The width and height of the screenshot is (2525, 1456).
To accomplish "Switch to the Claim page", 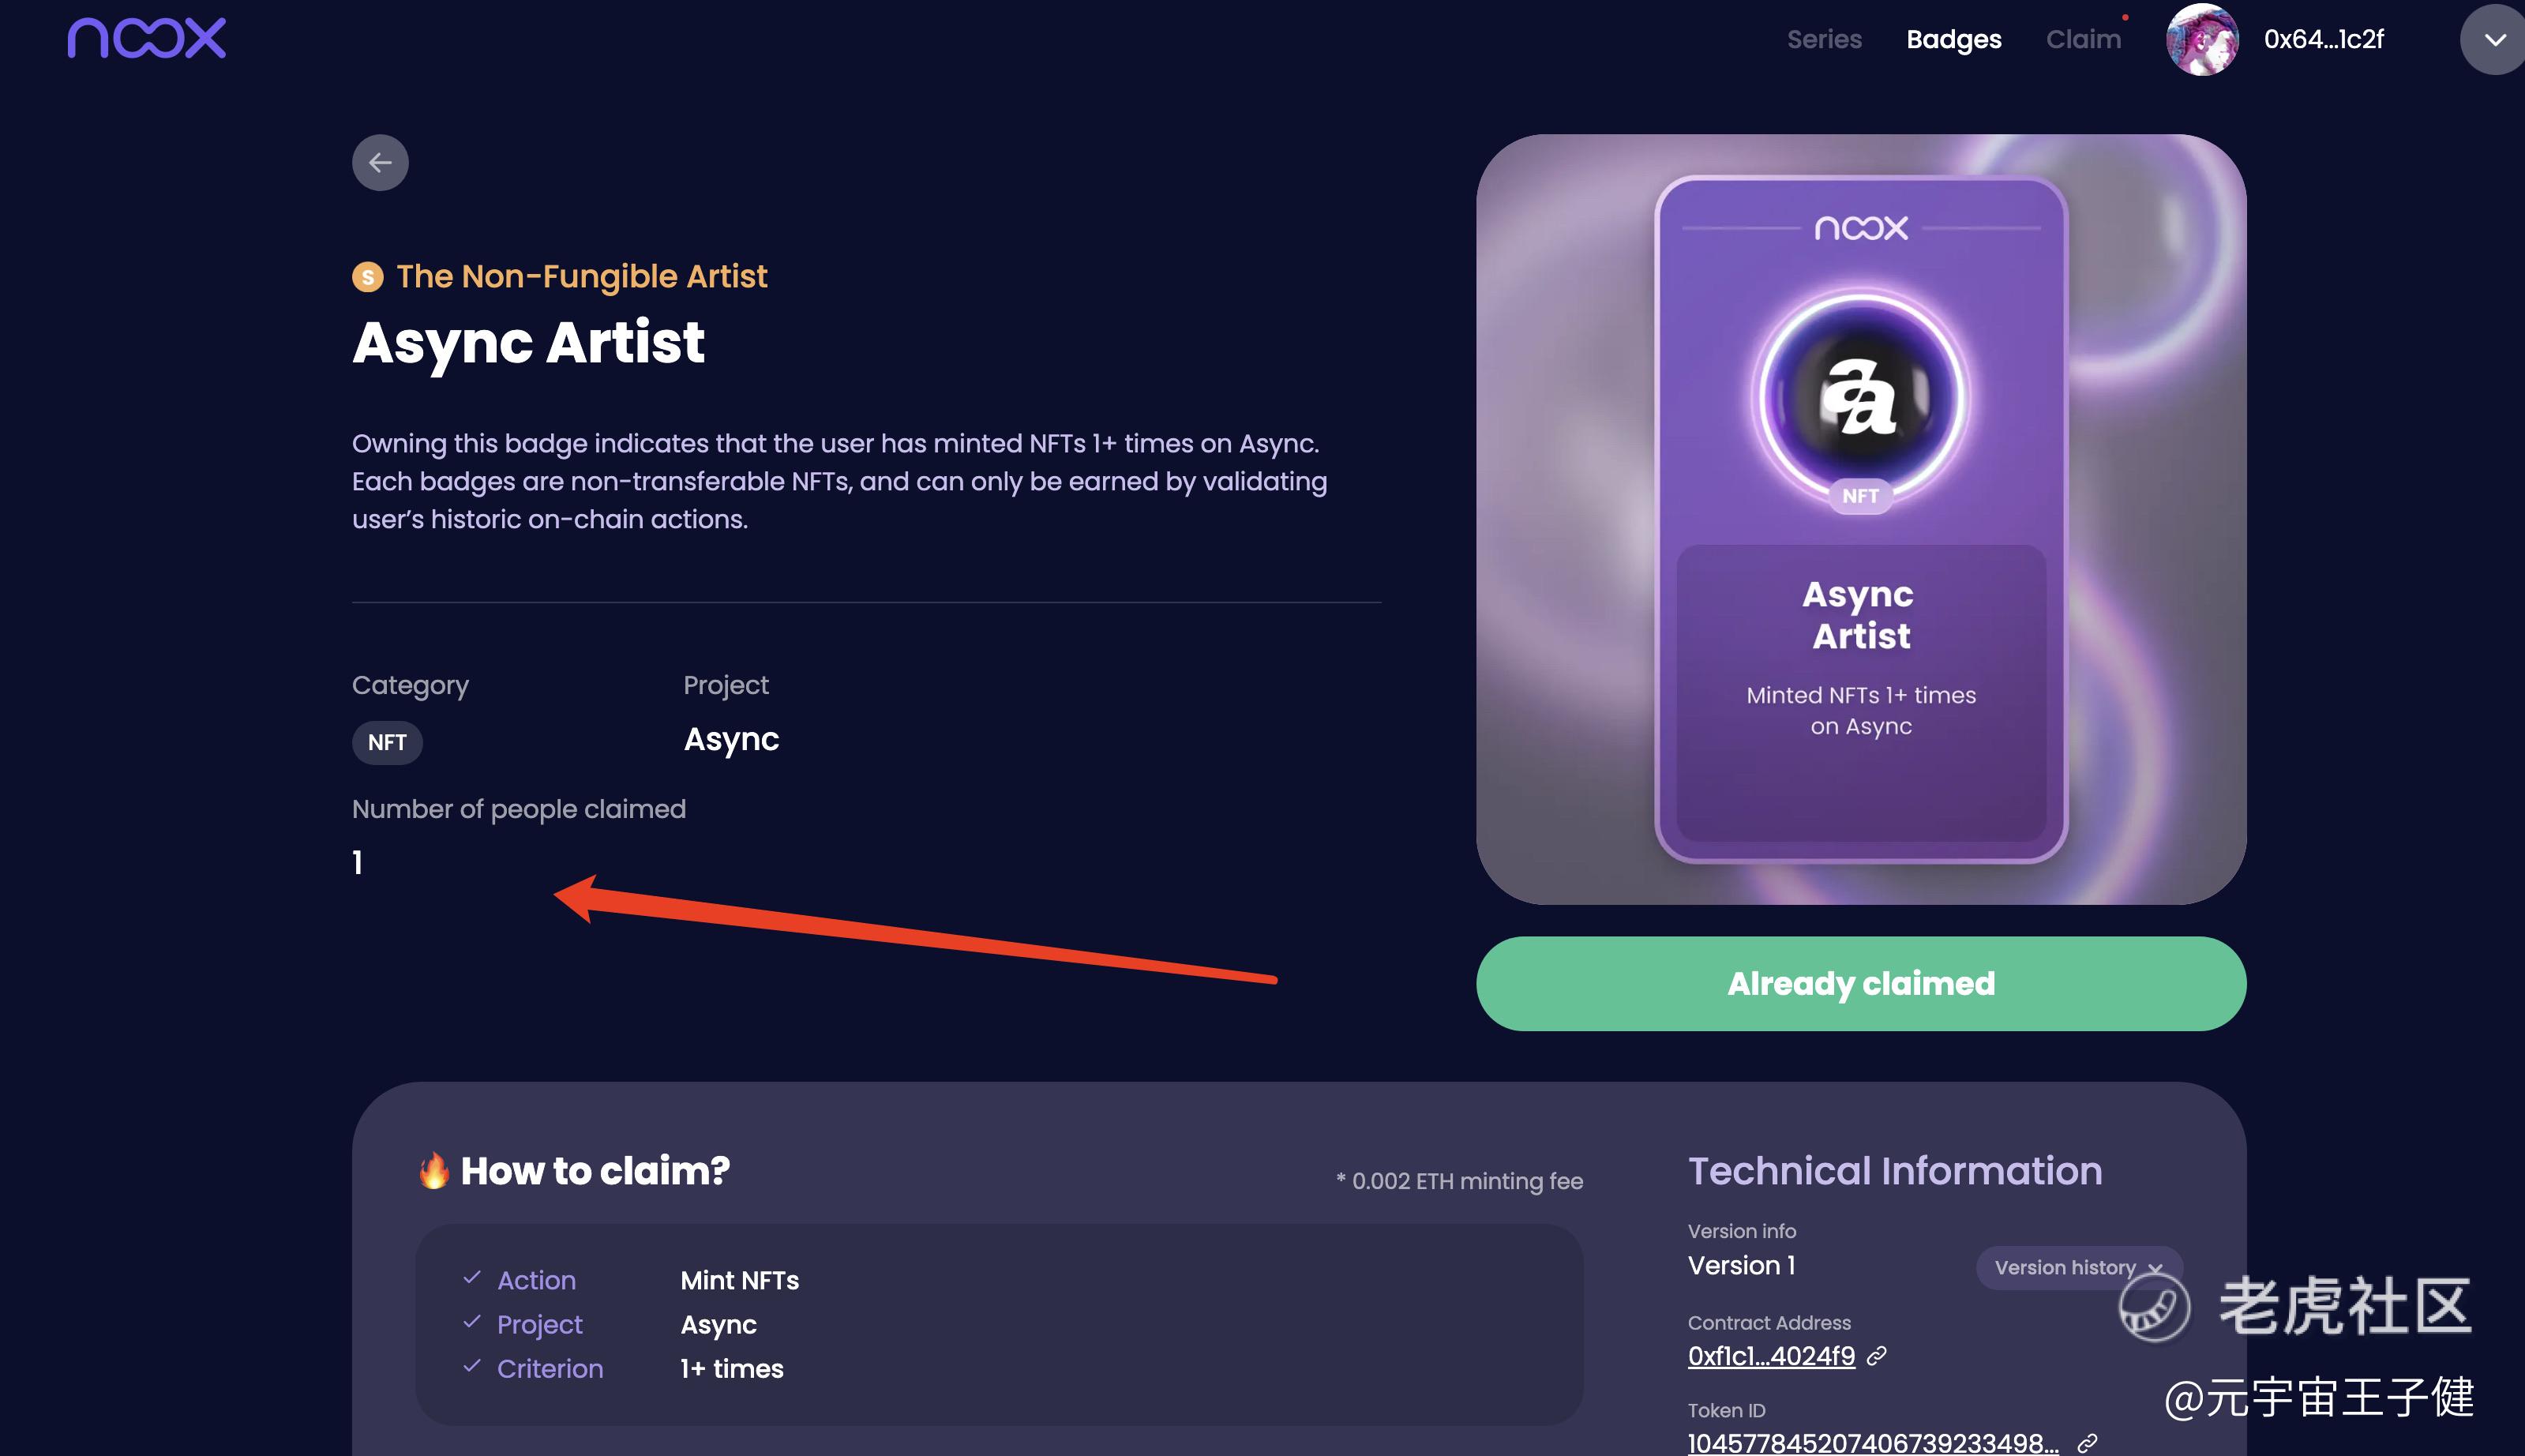I will click(x=2083, y=39).
